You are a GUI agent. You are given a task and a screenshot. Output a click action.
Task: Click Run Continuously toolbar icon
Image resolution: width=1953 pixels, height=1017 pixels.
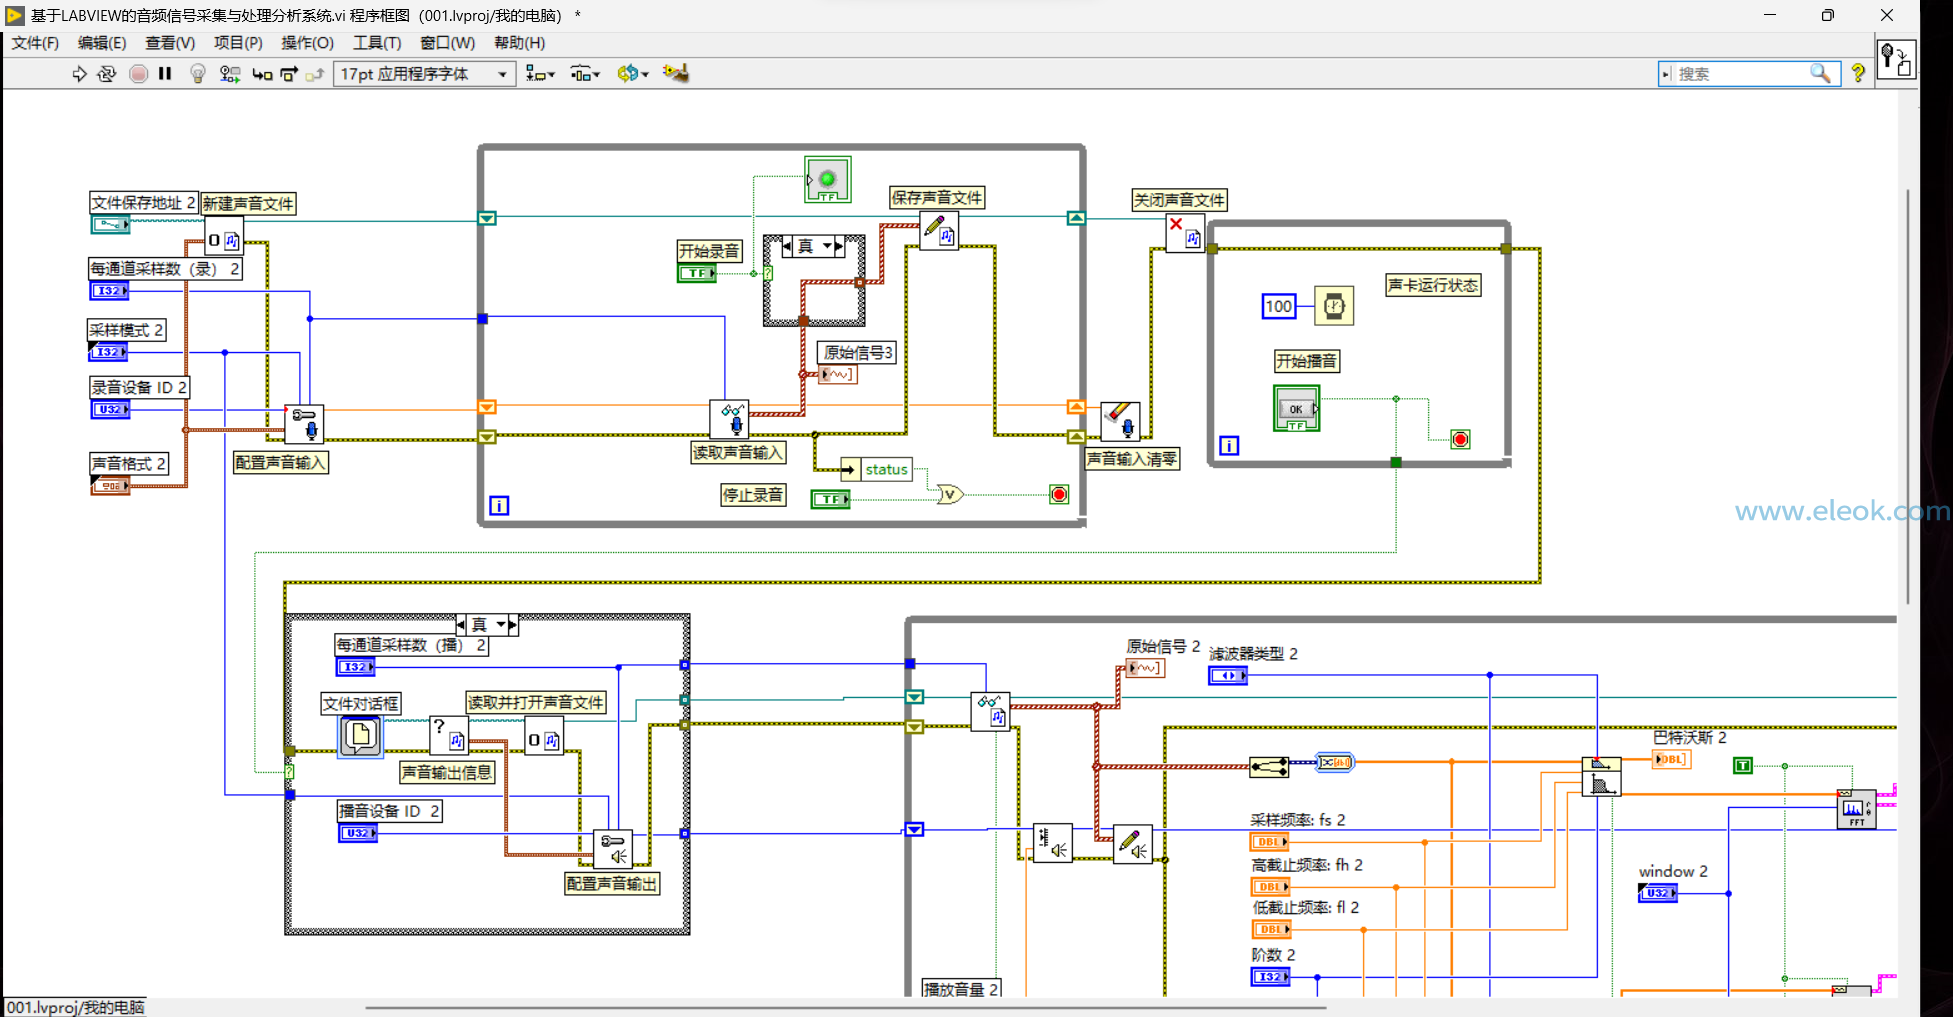pyautogui.click(x=107, y=74)
